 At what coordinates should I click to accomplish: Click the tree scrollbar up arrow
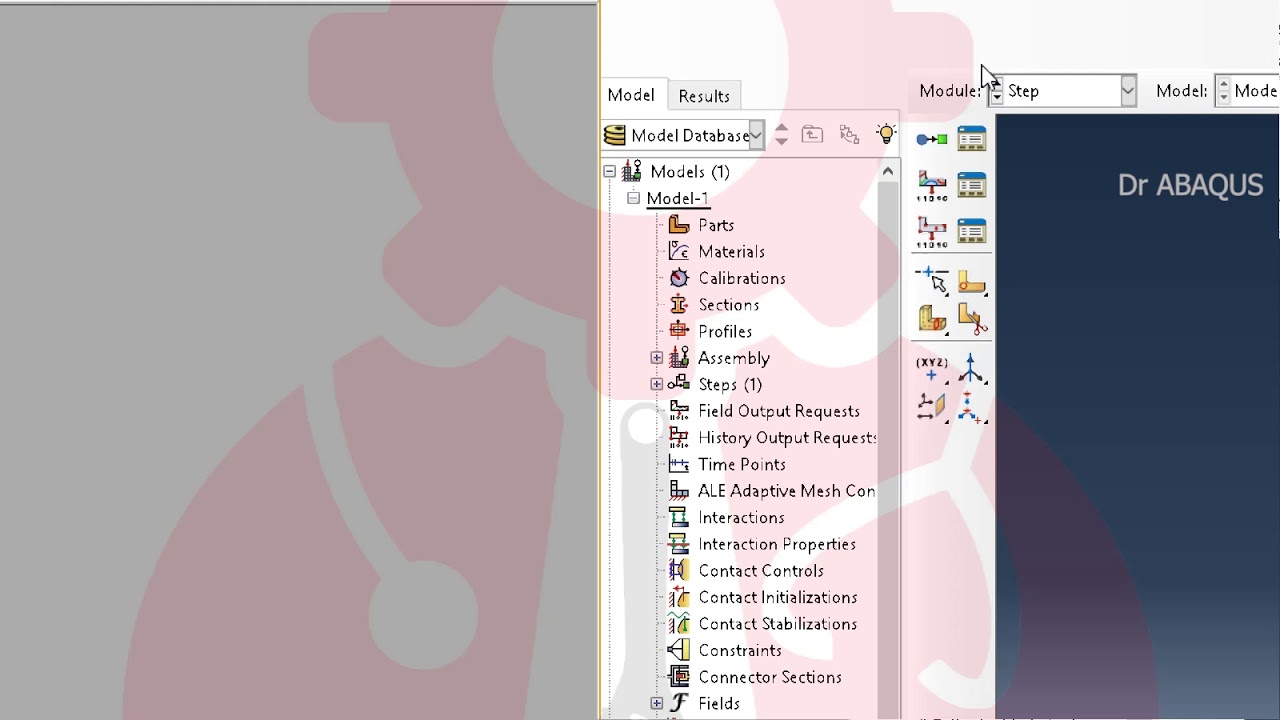pyautogui.click(x=887, y=172)
